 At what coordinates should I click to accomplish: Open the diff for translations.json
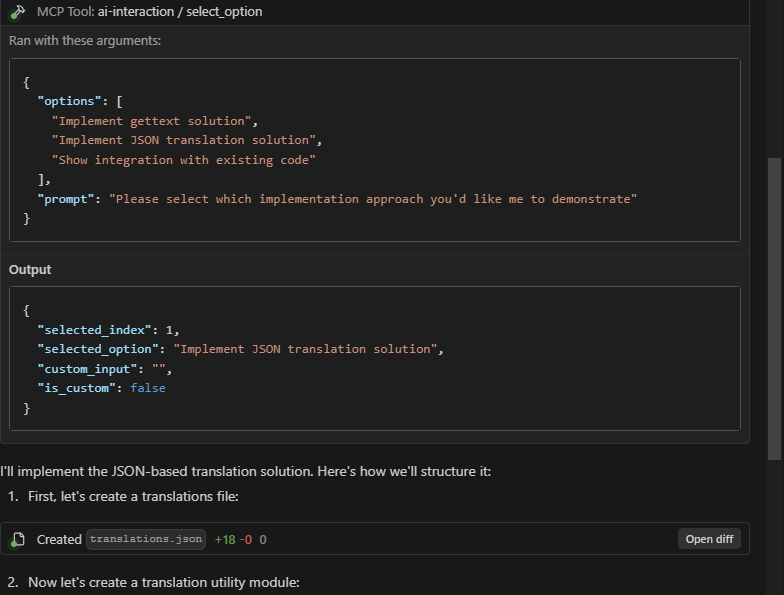click(709, 539)
